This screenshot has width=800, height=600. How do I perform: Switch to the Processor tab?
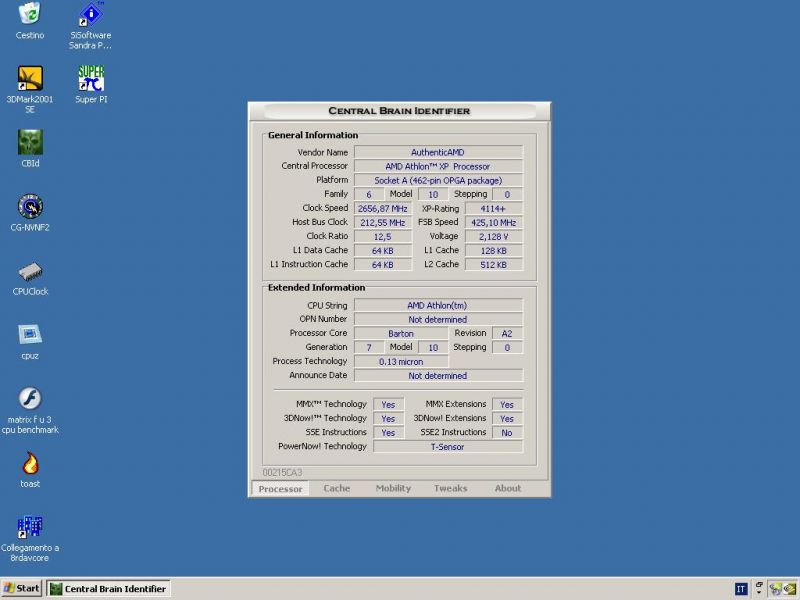[x=280, y=488]
